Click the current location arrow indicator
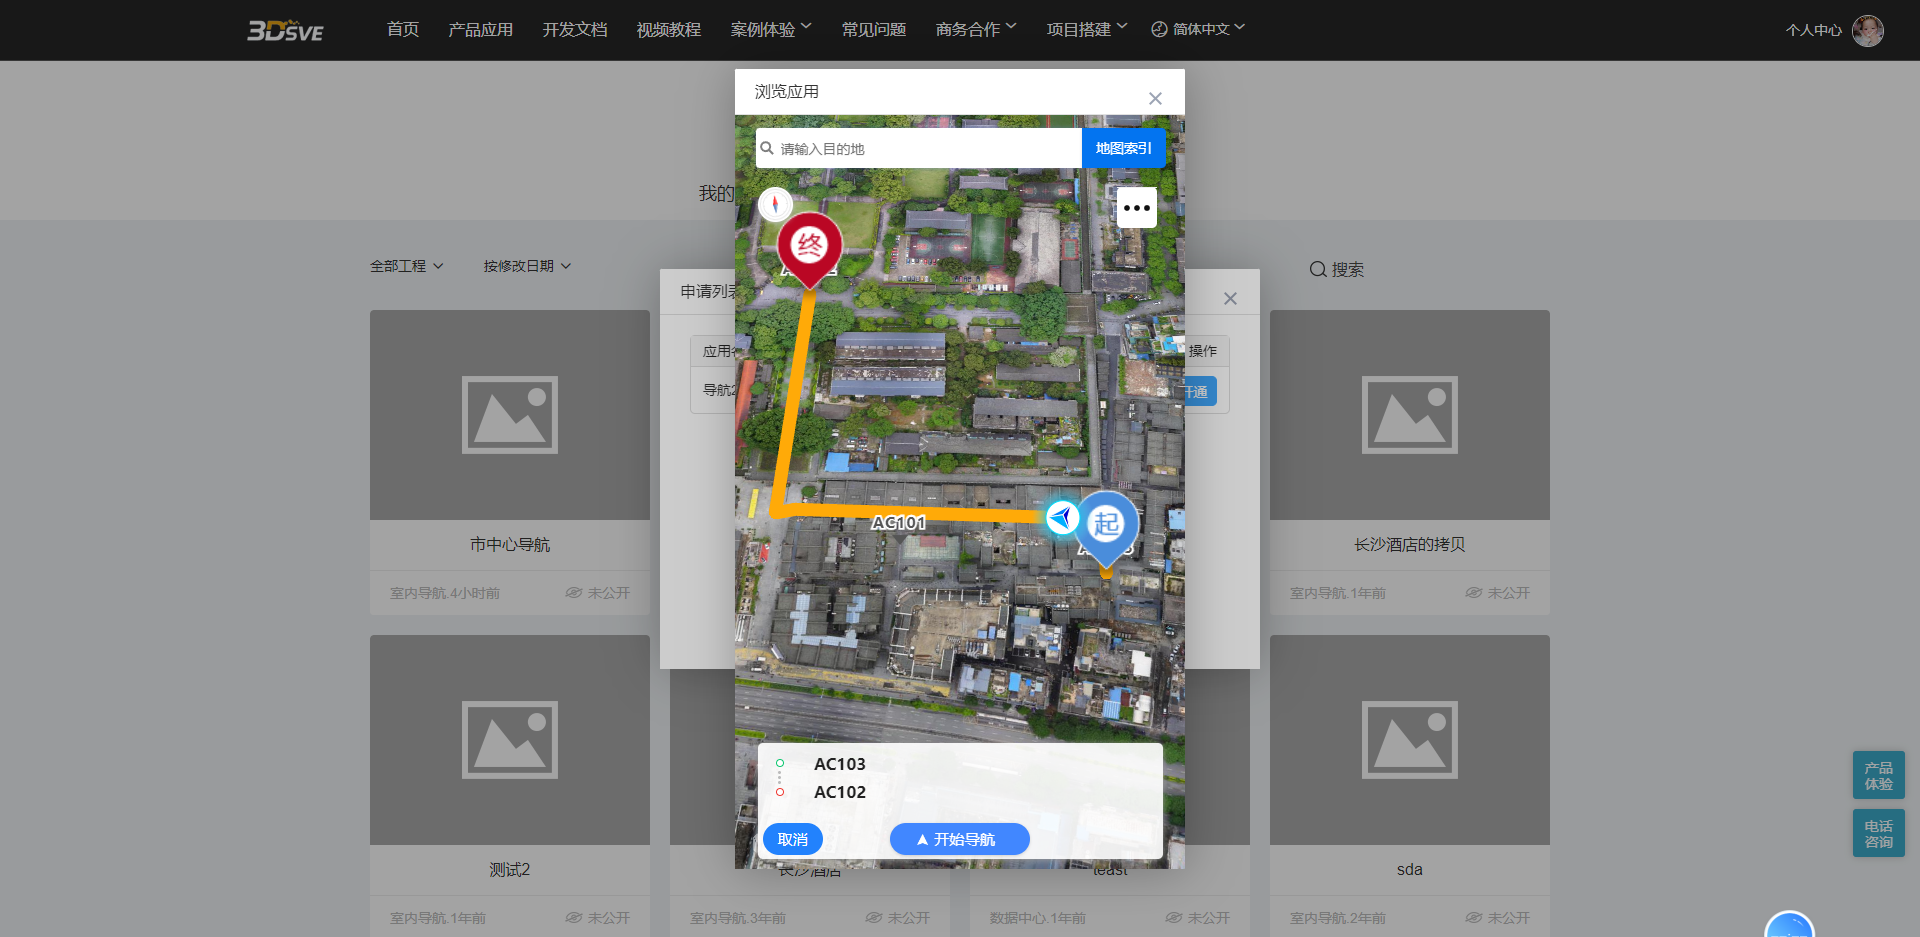Image resolution: width=1920 pixels, height=937 pixels. click(1061, 517)
